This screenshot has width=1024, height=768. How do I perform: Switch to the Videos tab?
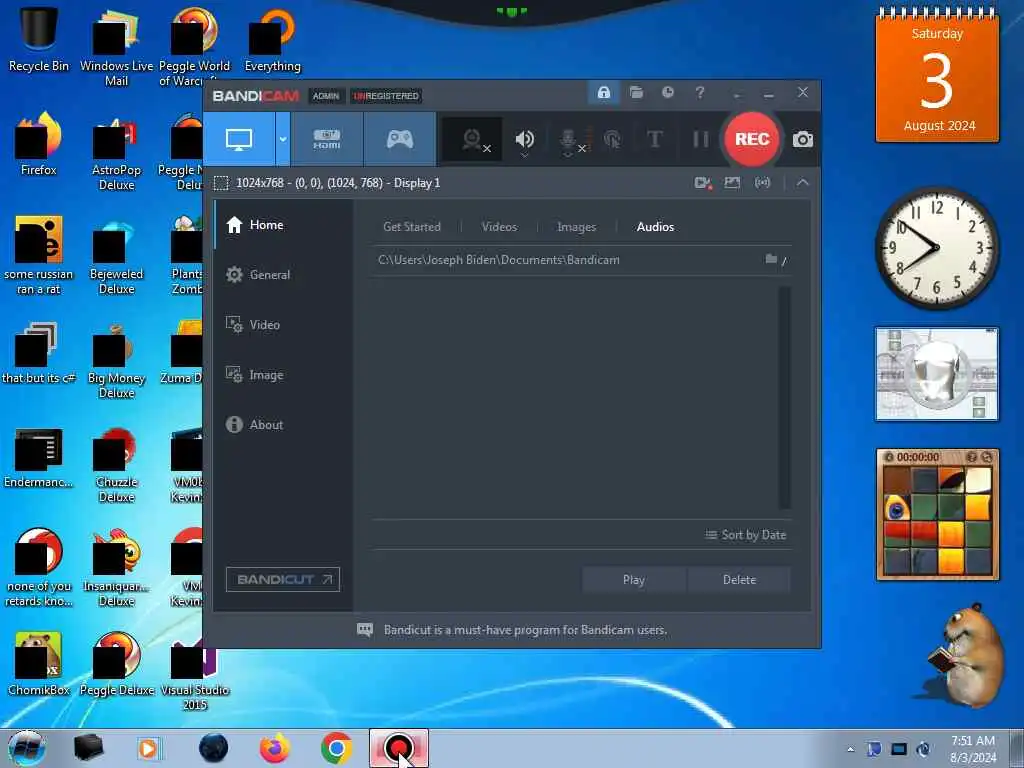point(499,227)
